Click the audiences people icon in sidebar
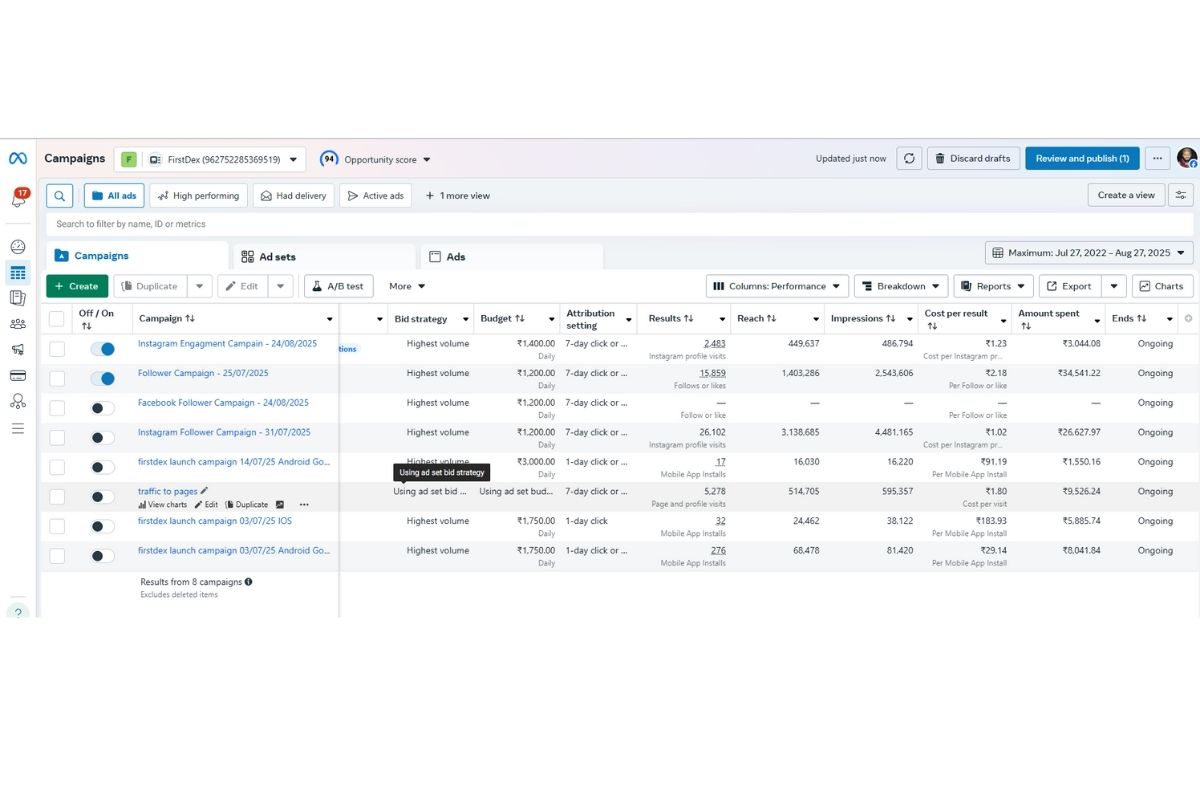This screenshot has width=1200, height=800. point(18,324)
